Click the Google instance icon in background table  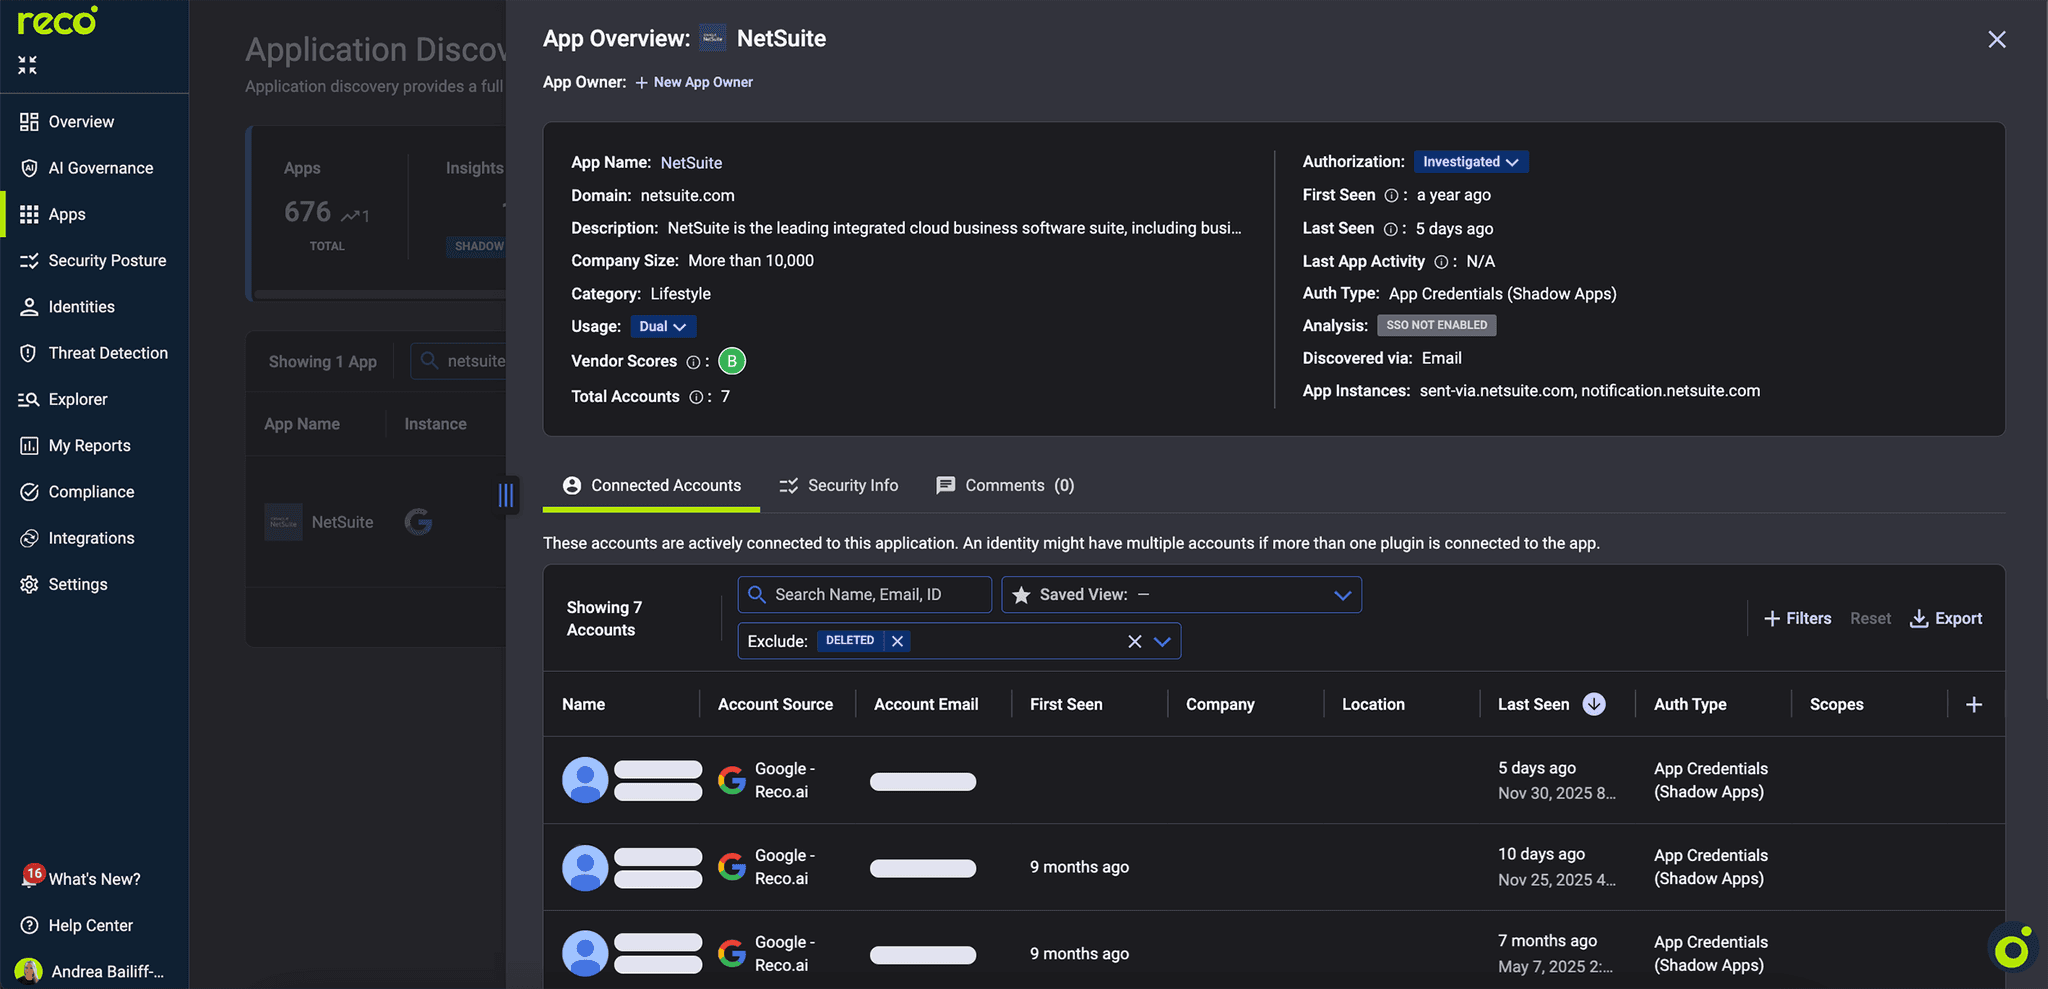[x=418, y=522]
